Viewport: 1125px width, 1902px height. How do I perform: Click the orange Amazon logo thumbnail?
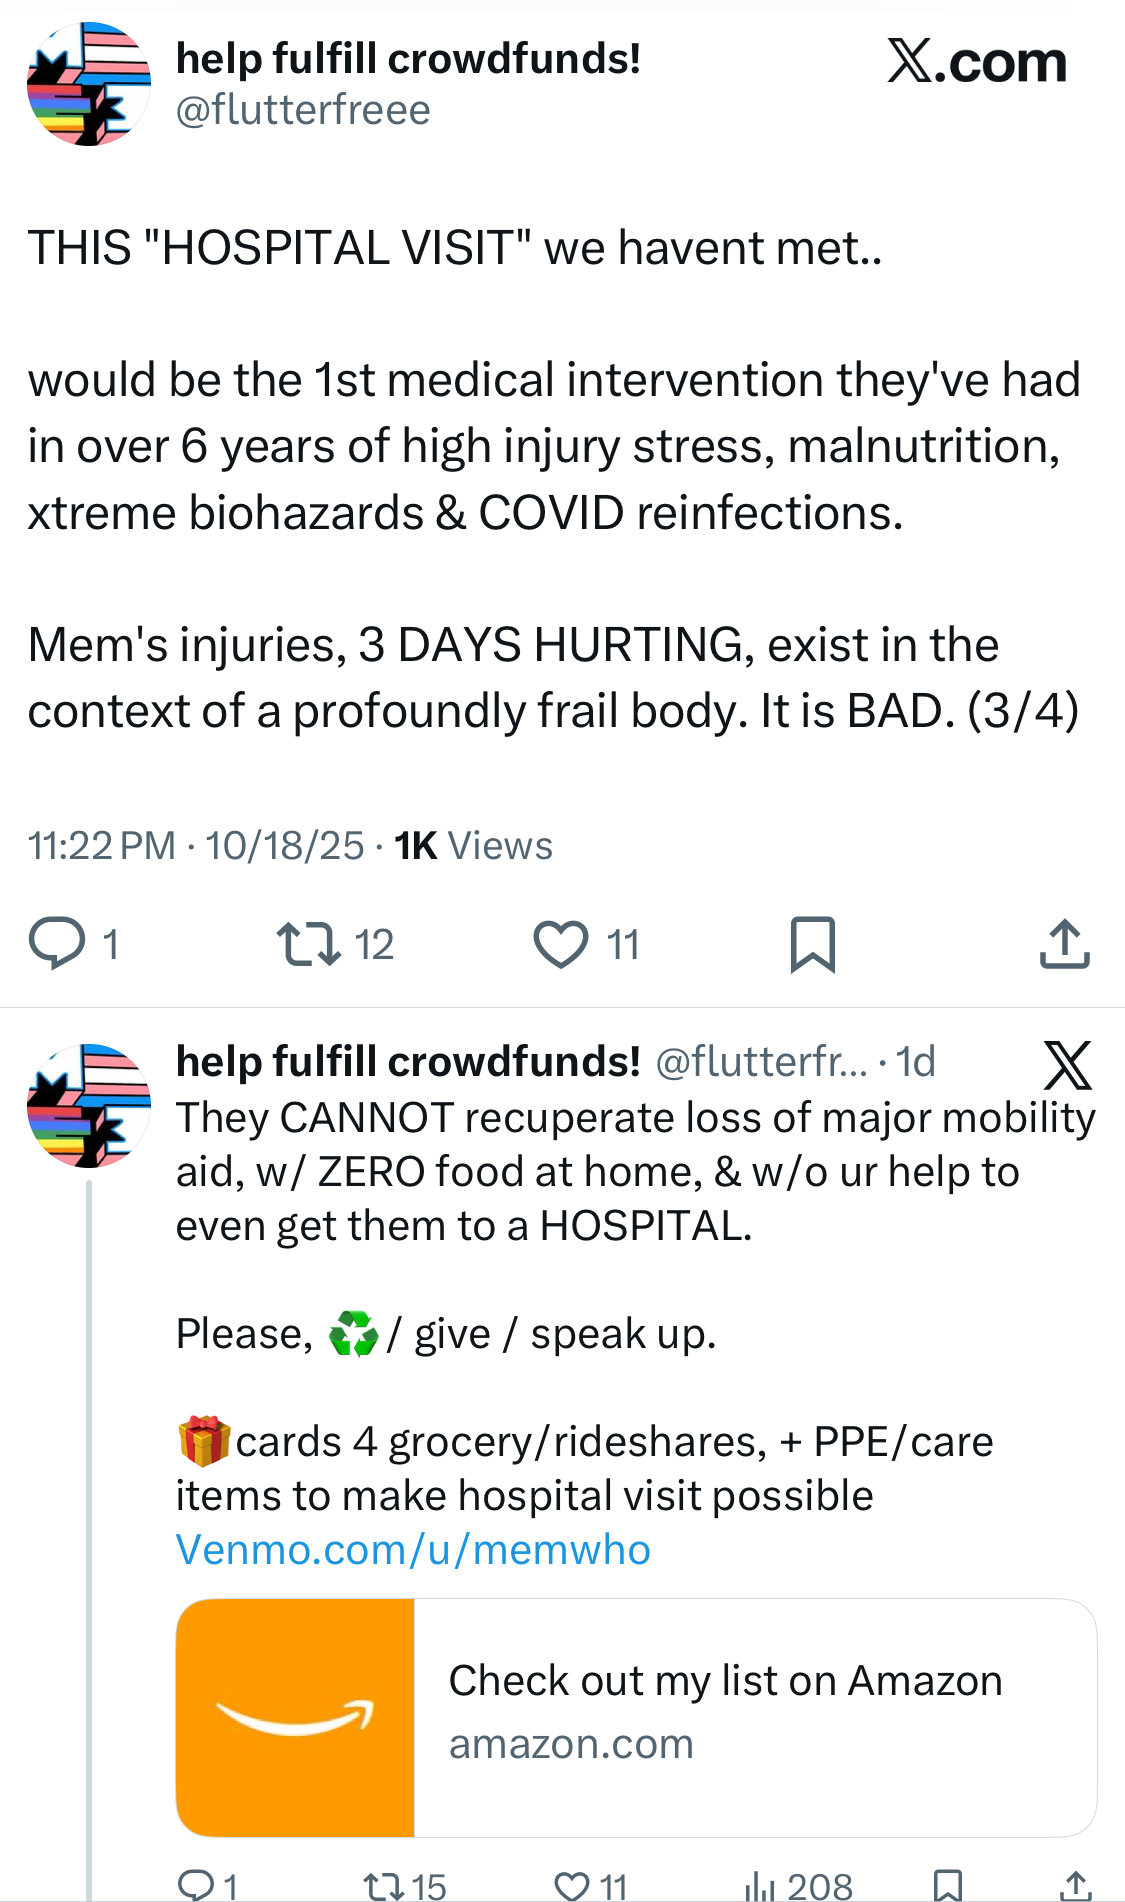[295, 1717]
